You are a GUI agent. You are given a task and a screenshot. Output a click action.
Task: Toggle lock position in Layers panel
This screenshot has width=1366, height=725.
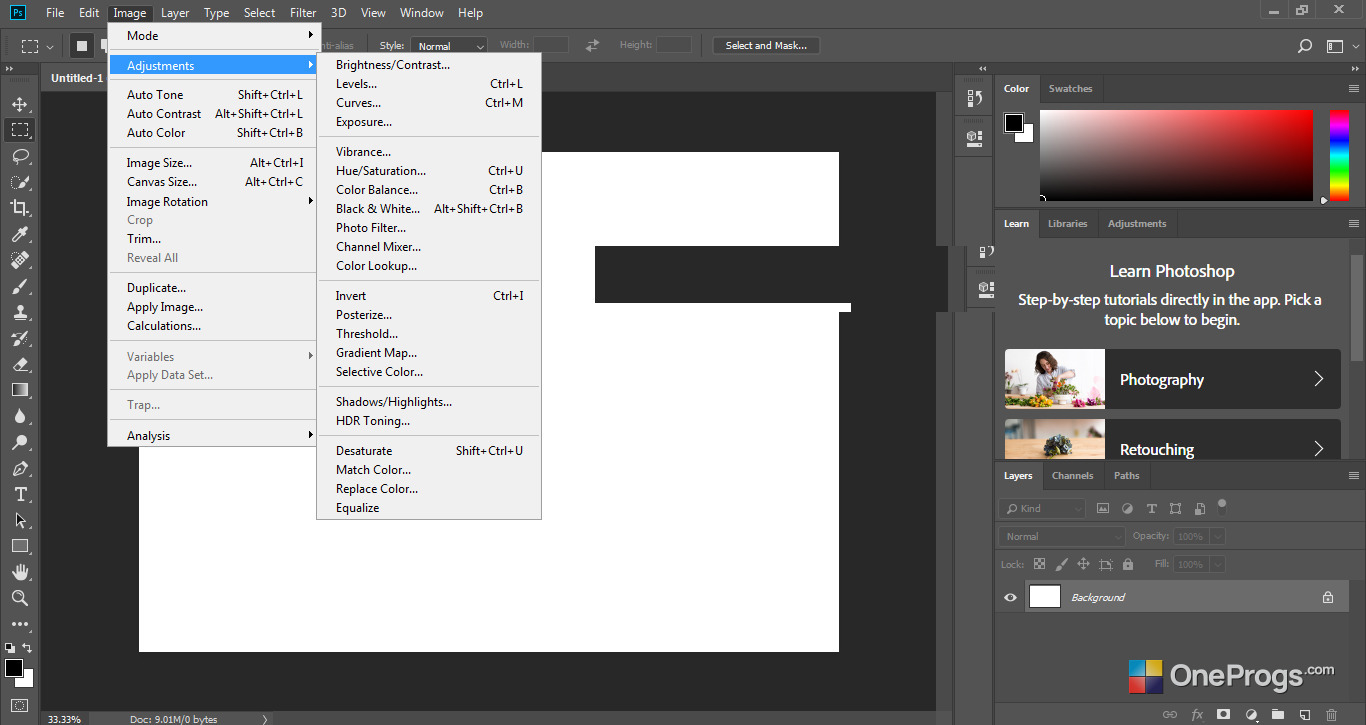click(x=1083, y=564)
